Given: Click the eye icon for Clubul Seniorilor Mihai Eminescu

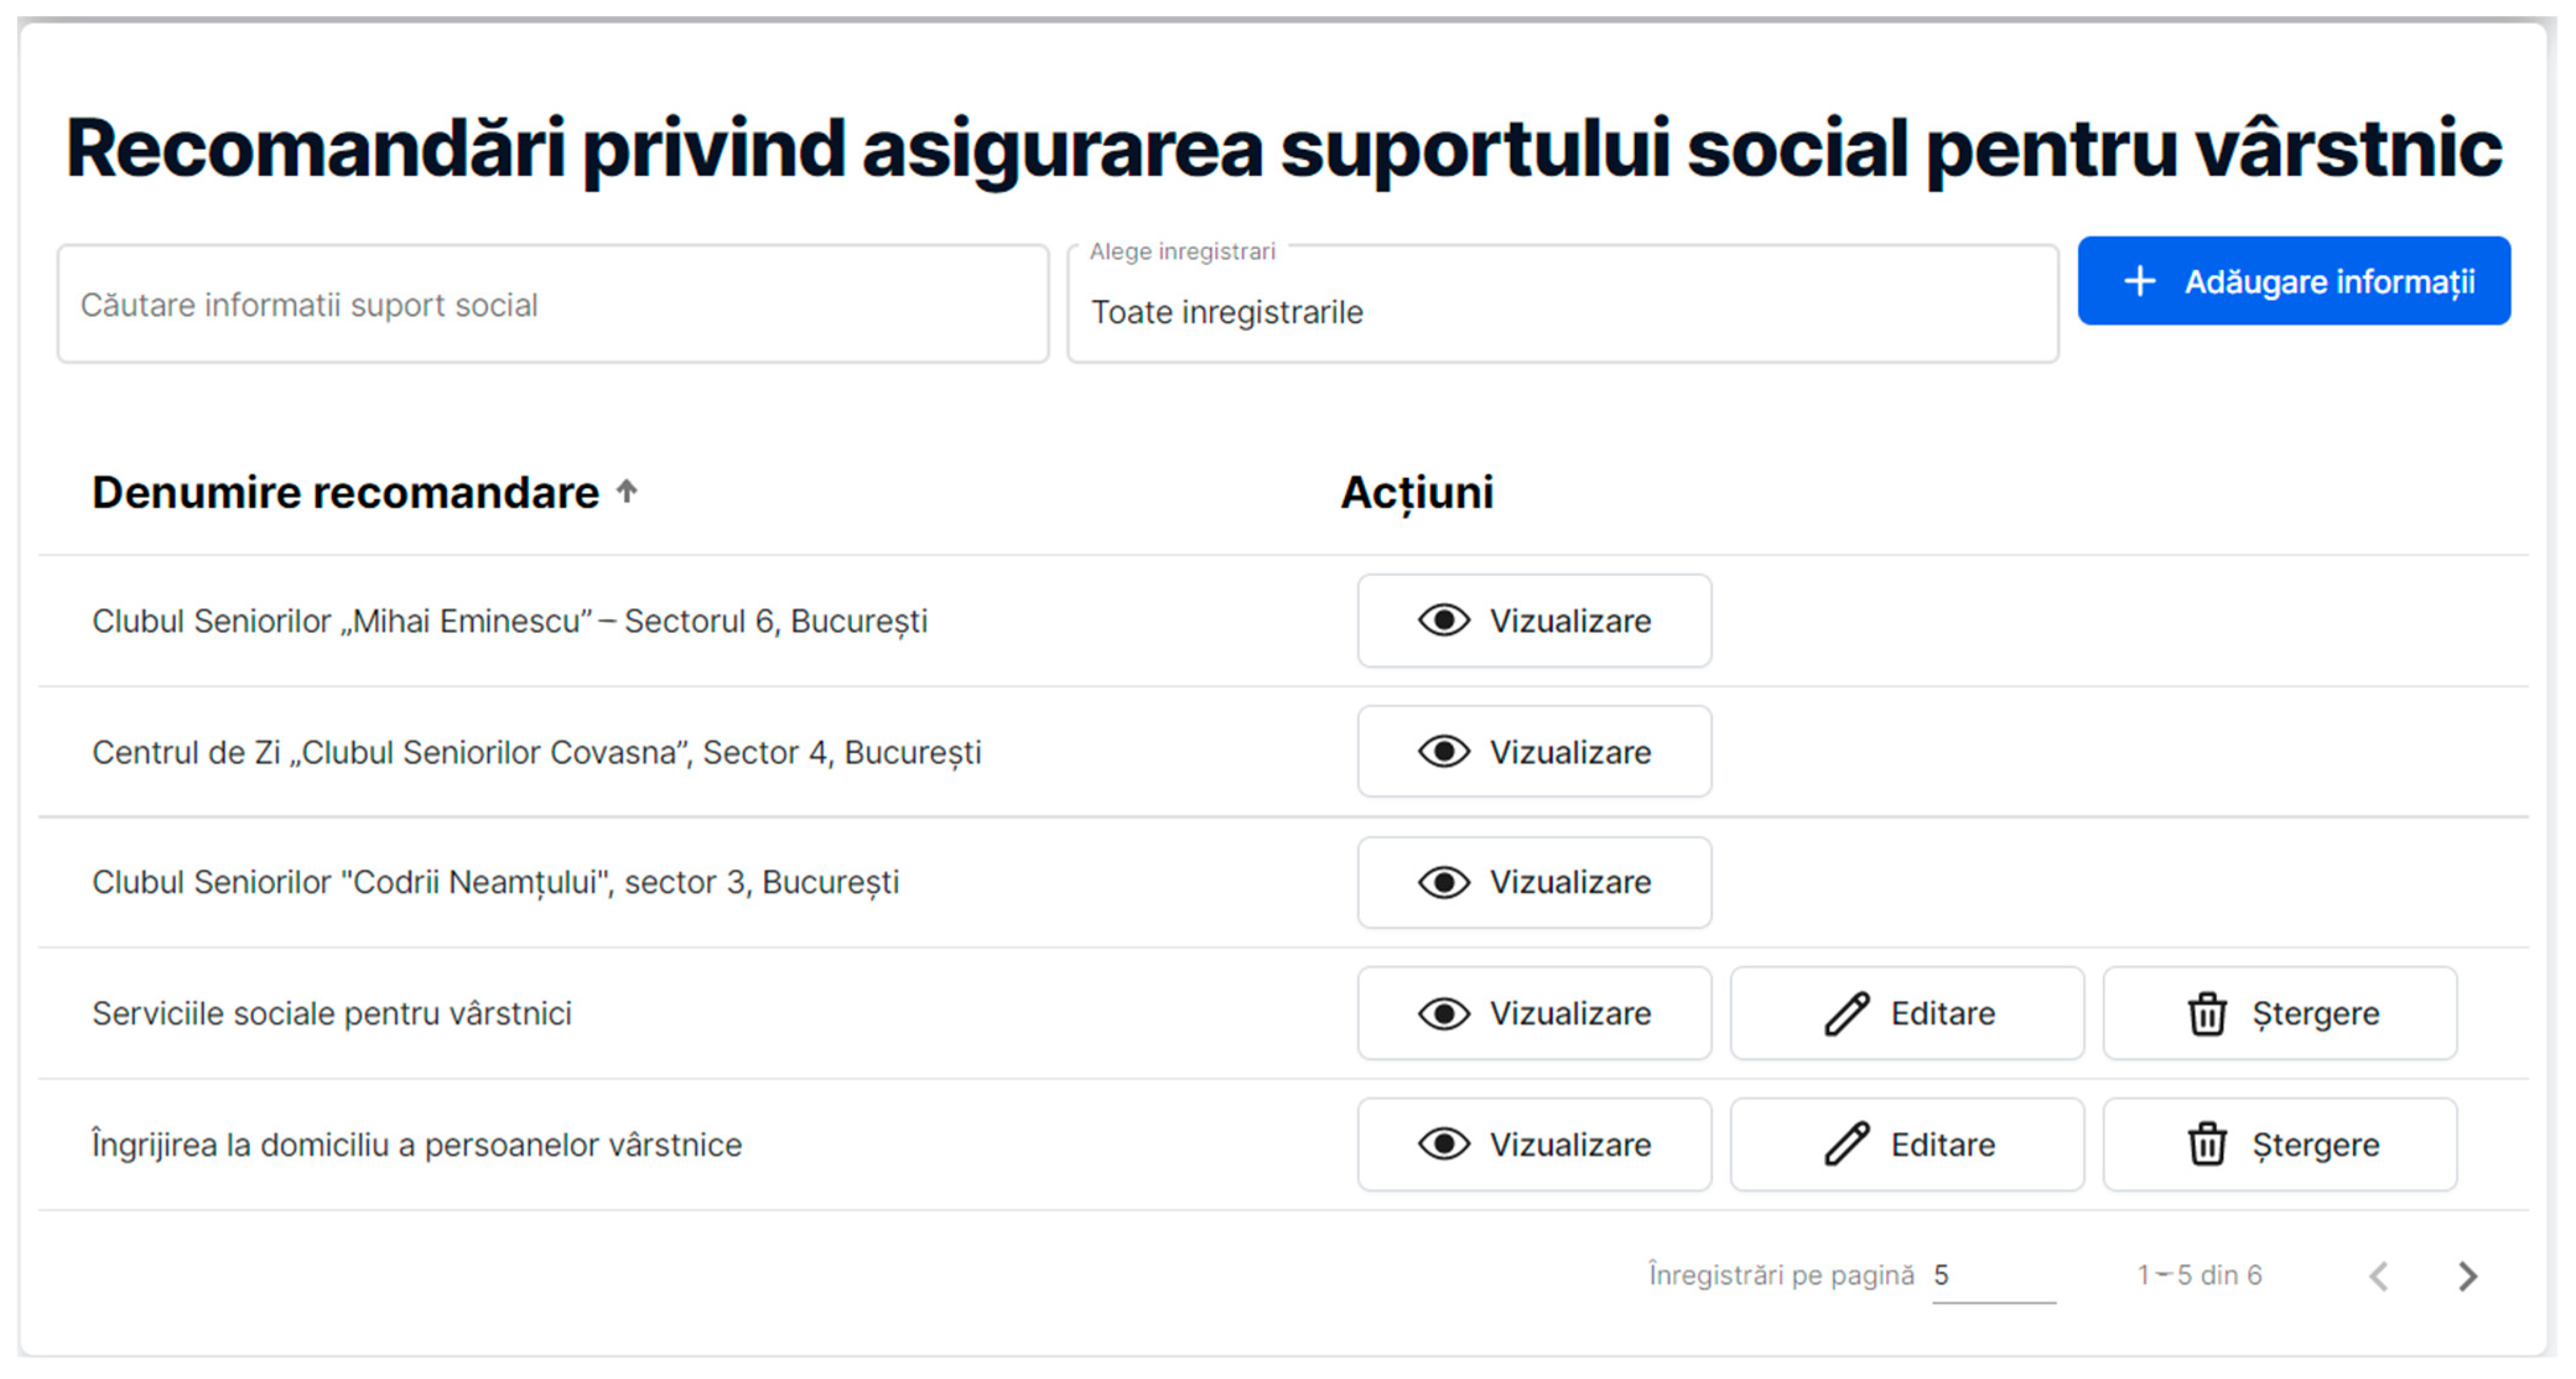Looking at the screenshot, I should coord(1443,621).
